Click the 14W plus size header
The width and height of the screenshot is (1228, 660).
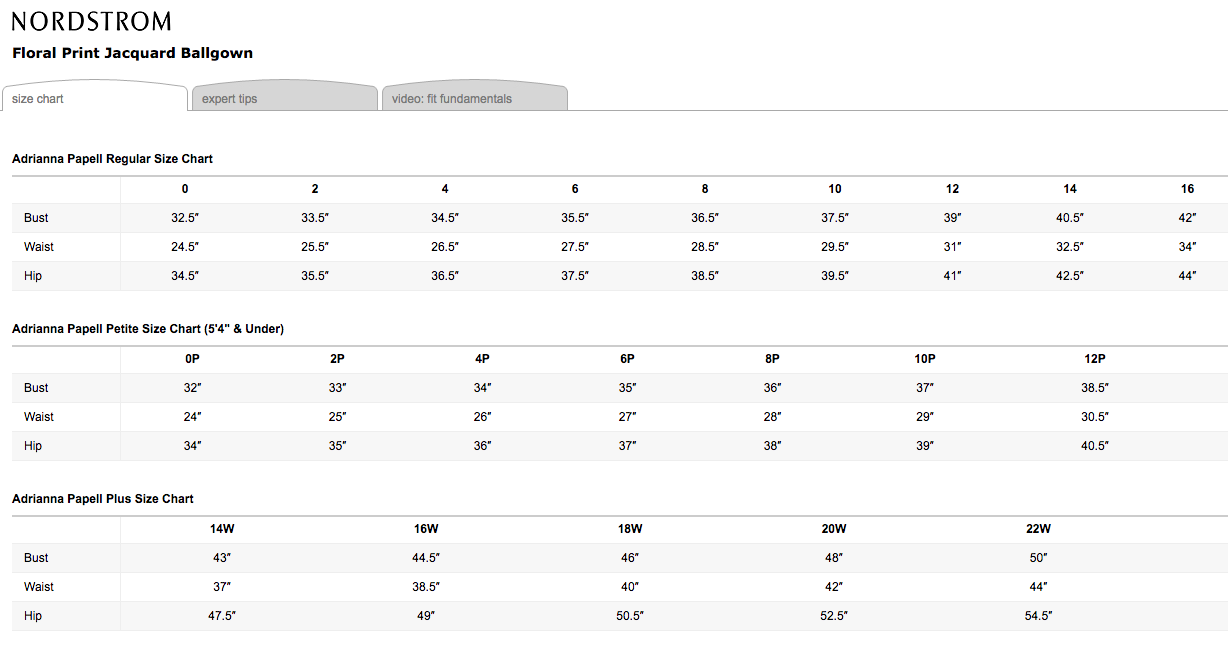coord(221,529)
